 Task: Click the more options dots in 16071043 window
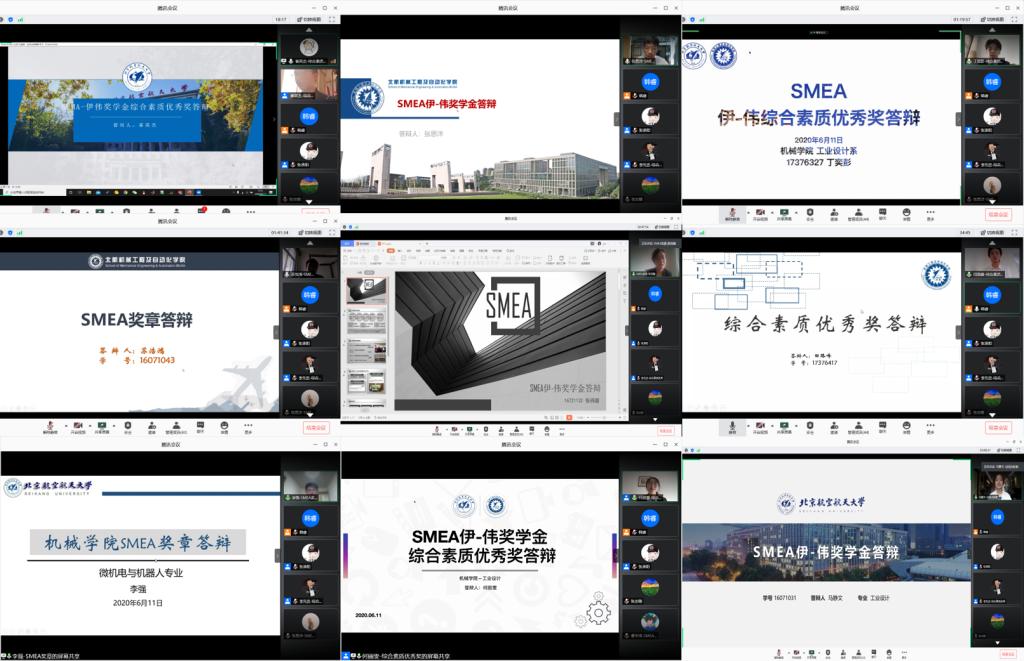pyautogui.click(x=248, y=427)
